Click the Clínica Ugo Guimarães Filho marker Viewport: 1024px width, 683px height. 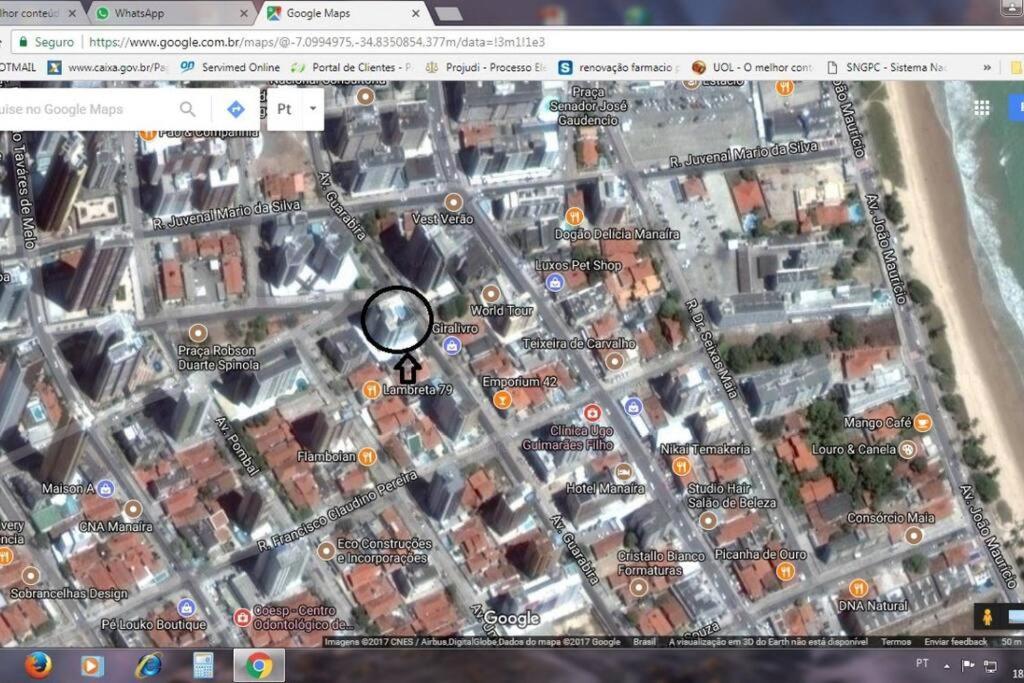point(592,413)
